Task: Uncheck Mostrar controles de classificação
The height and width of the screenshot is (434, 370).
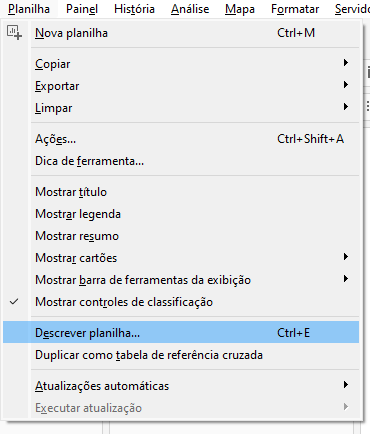Action: point(181,302)
